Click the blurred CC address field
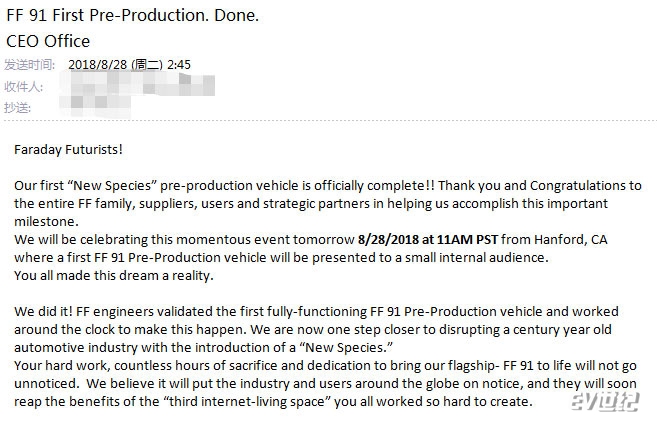Screen dimensions: 657x426 pyautogui.click(x=95, y=106)
